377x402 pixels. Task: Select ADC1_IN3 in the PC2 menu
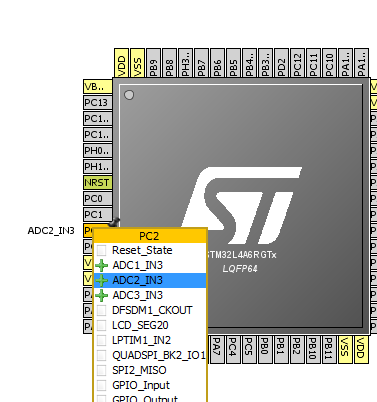click(150, 265)
